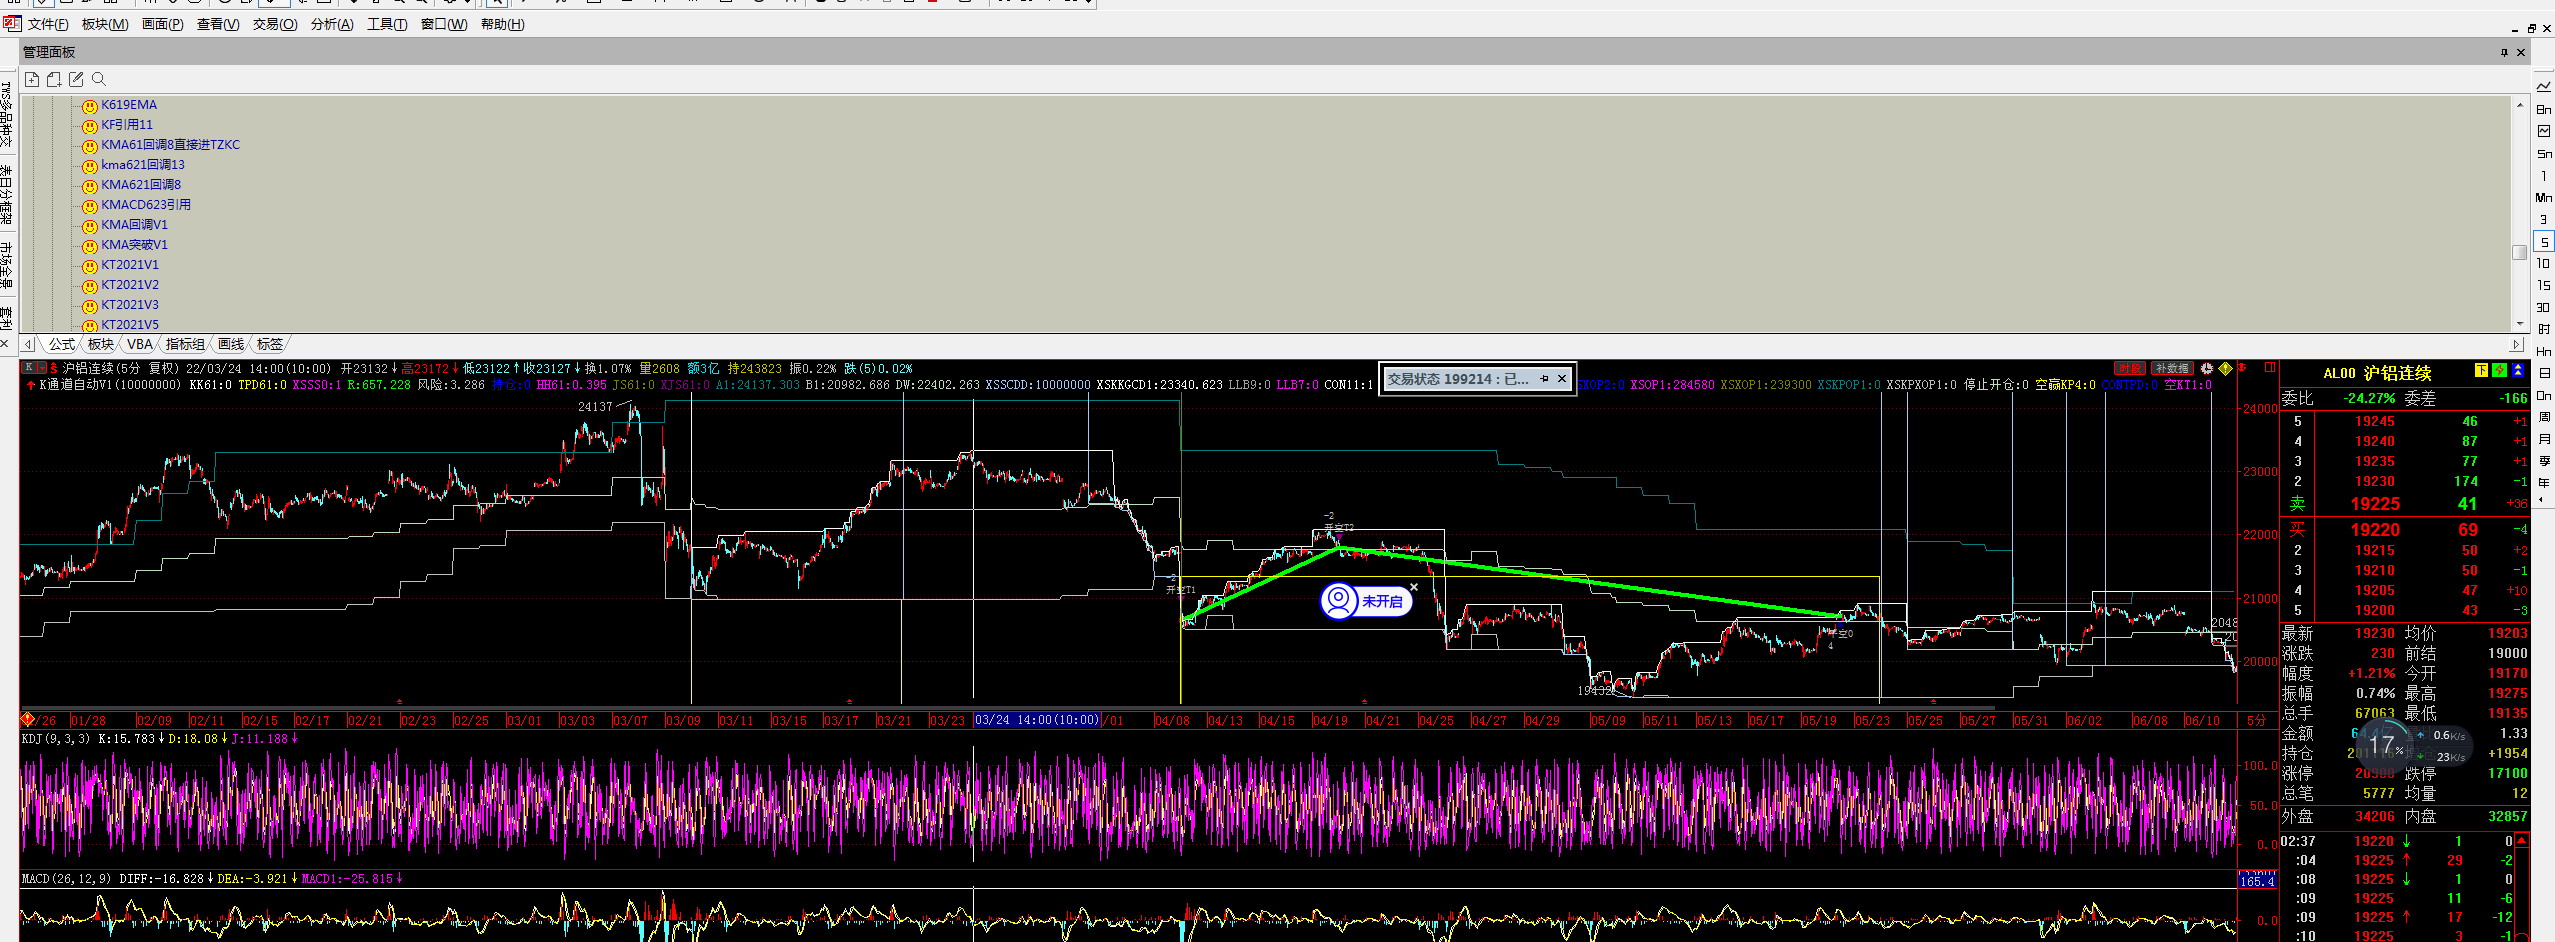Click the formula list vertical scrollbar thumb
The image size is (2555, 942).
[x=2519, y=252]
